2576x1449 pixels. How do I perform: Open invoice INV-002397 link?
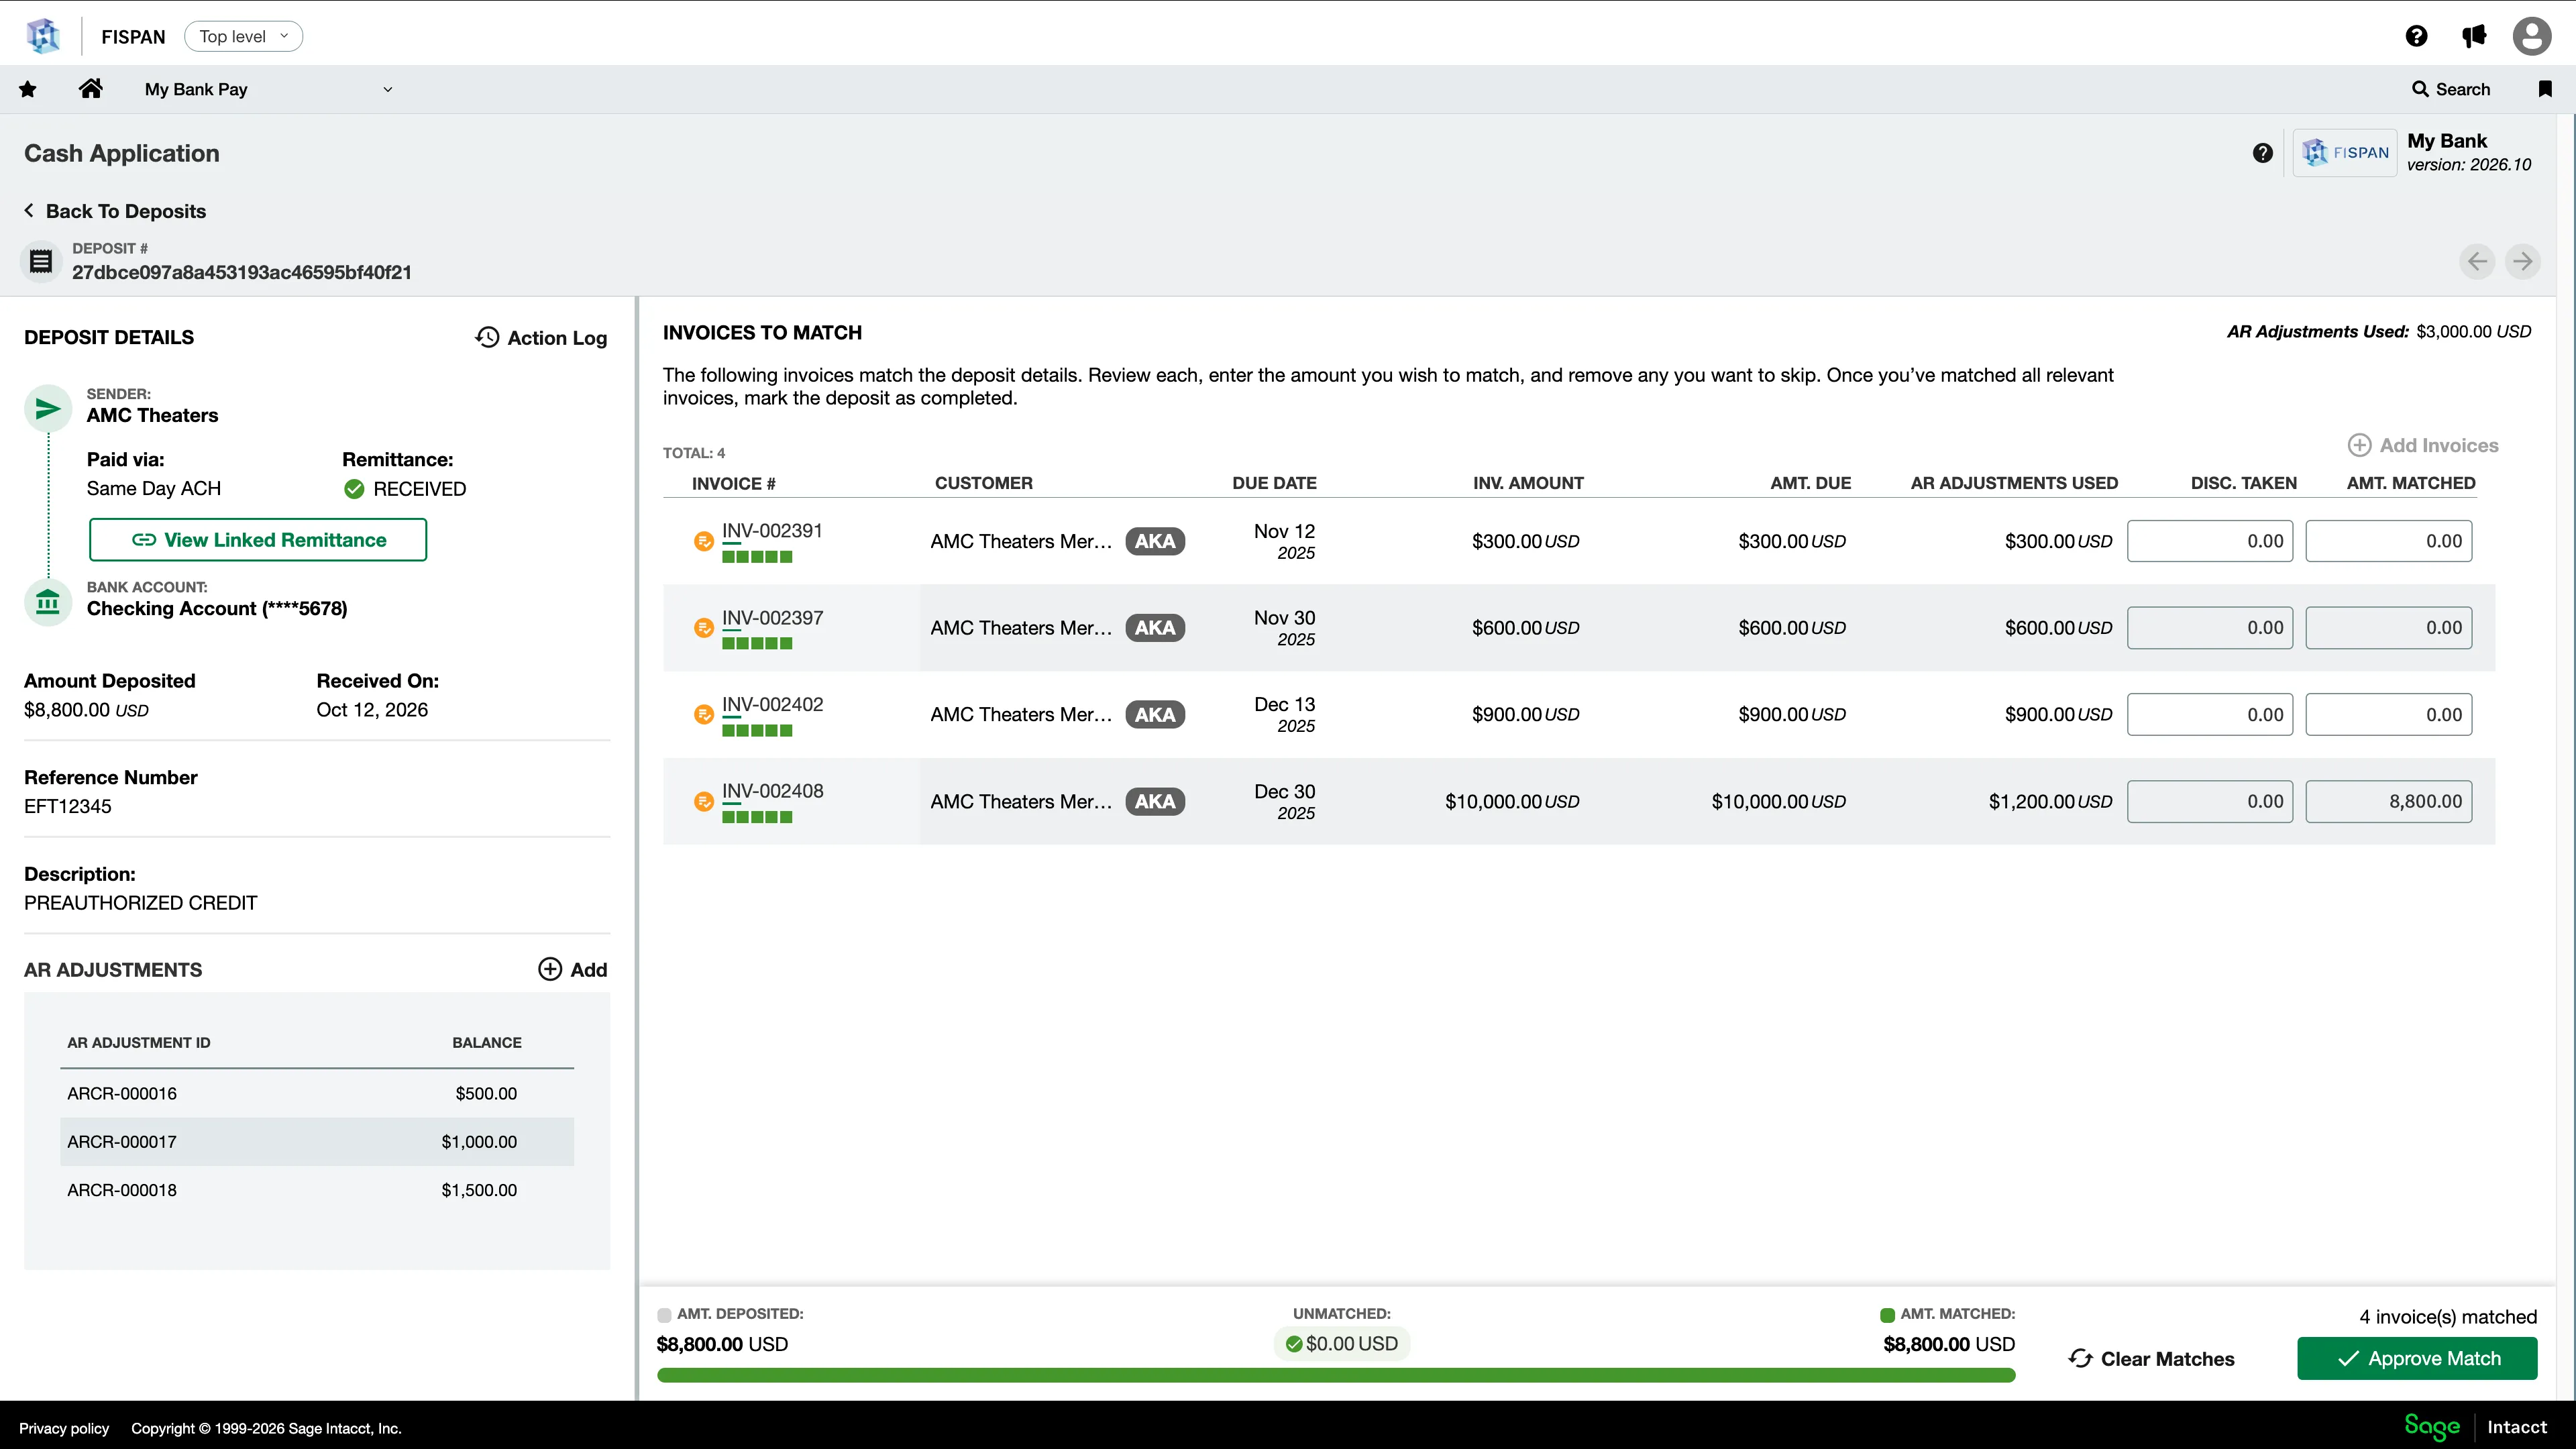772,618
